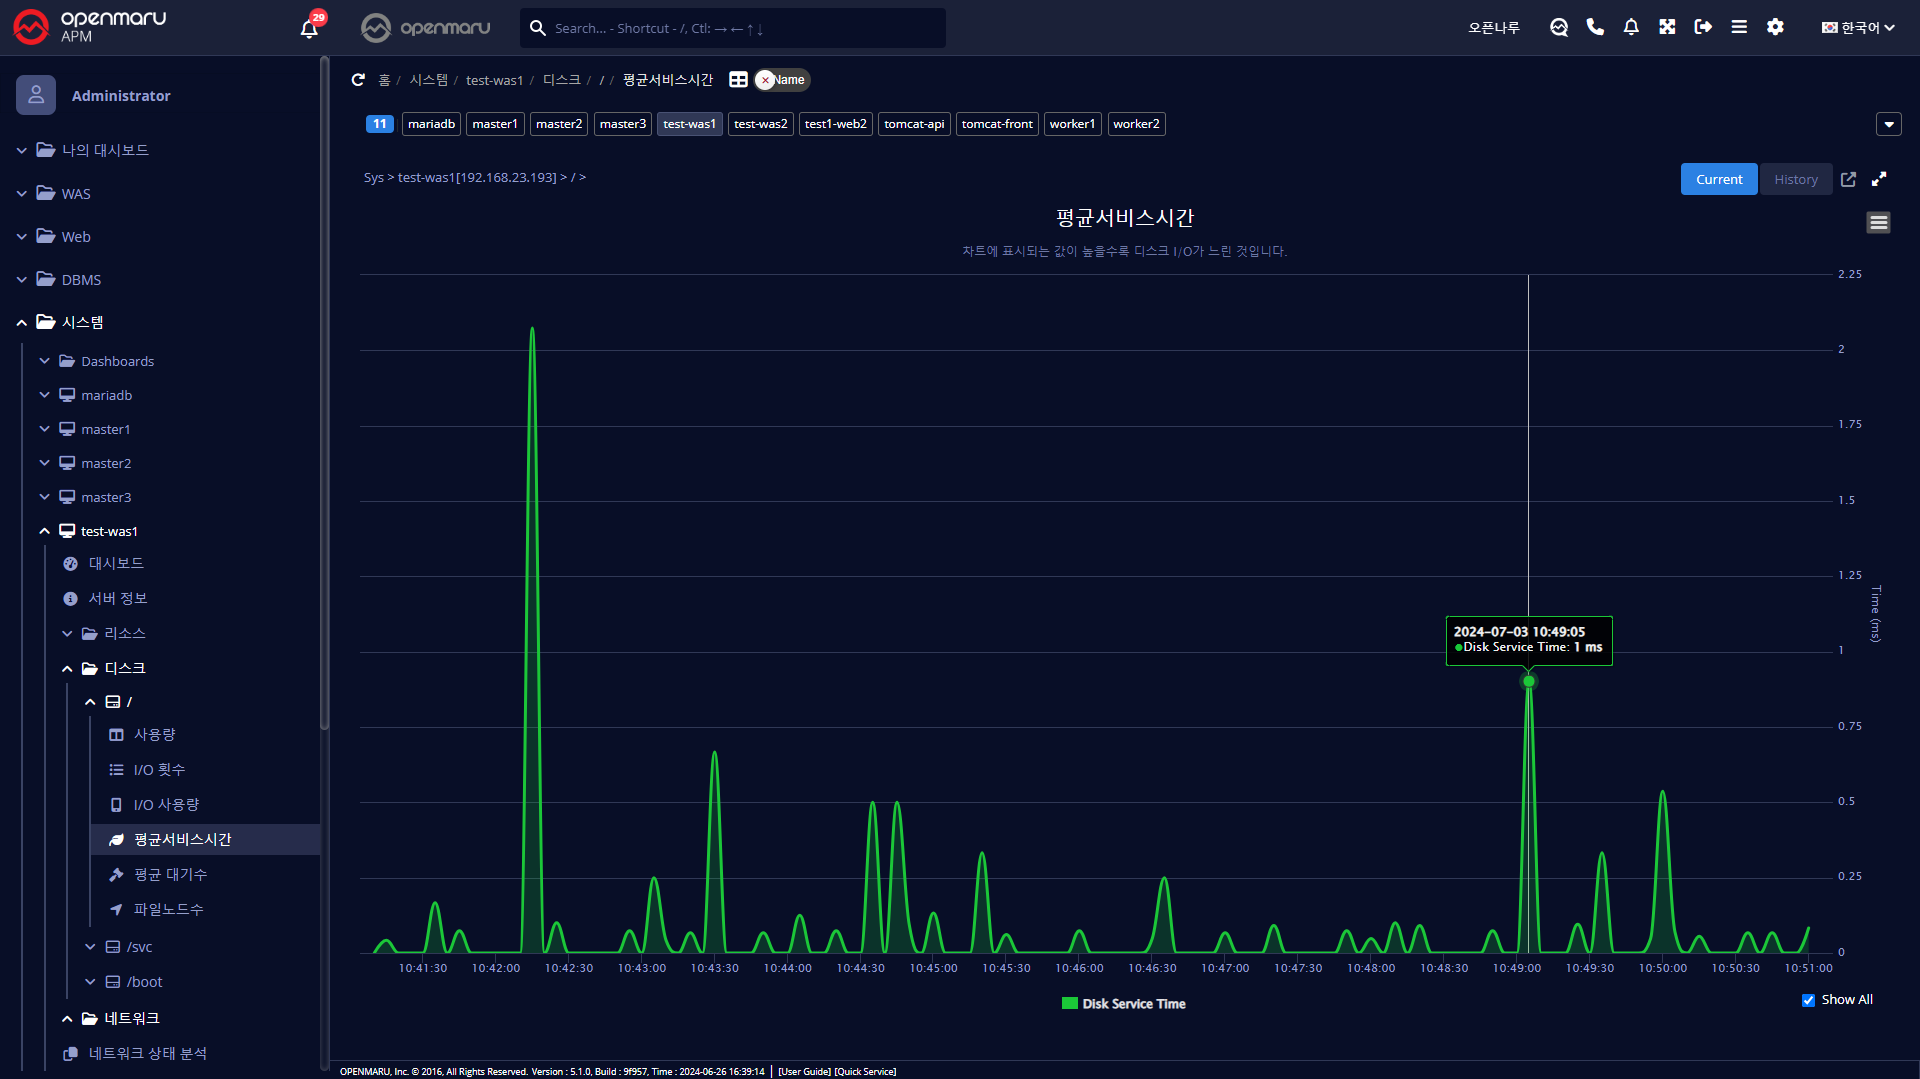Open the 한국어 language dropdown
Image resolution: width=1920 pixels, height=1079 pixels.
(x=1857, y=28)
